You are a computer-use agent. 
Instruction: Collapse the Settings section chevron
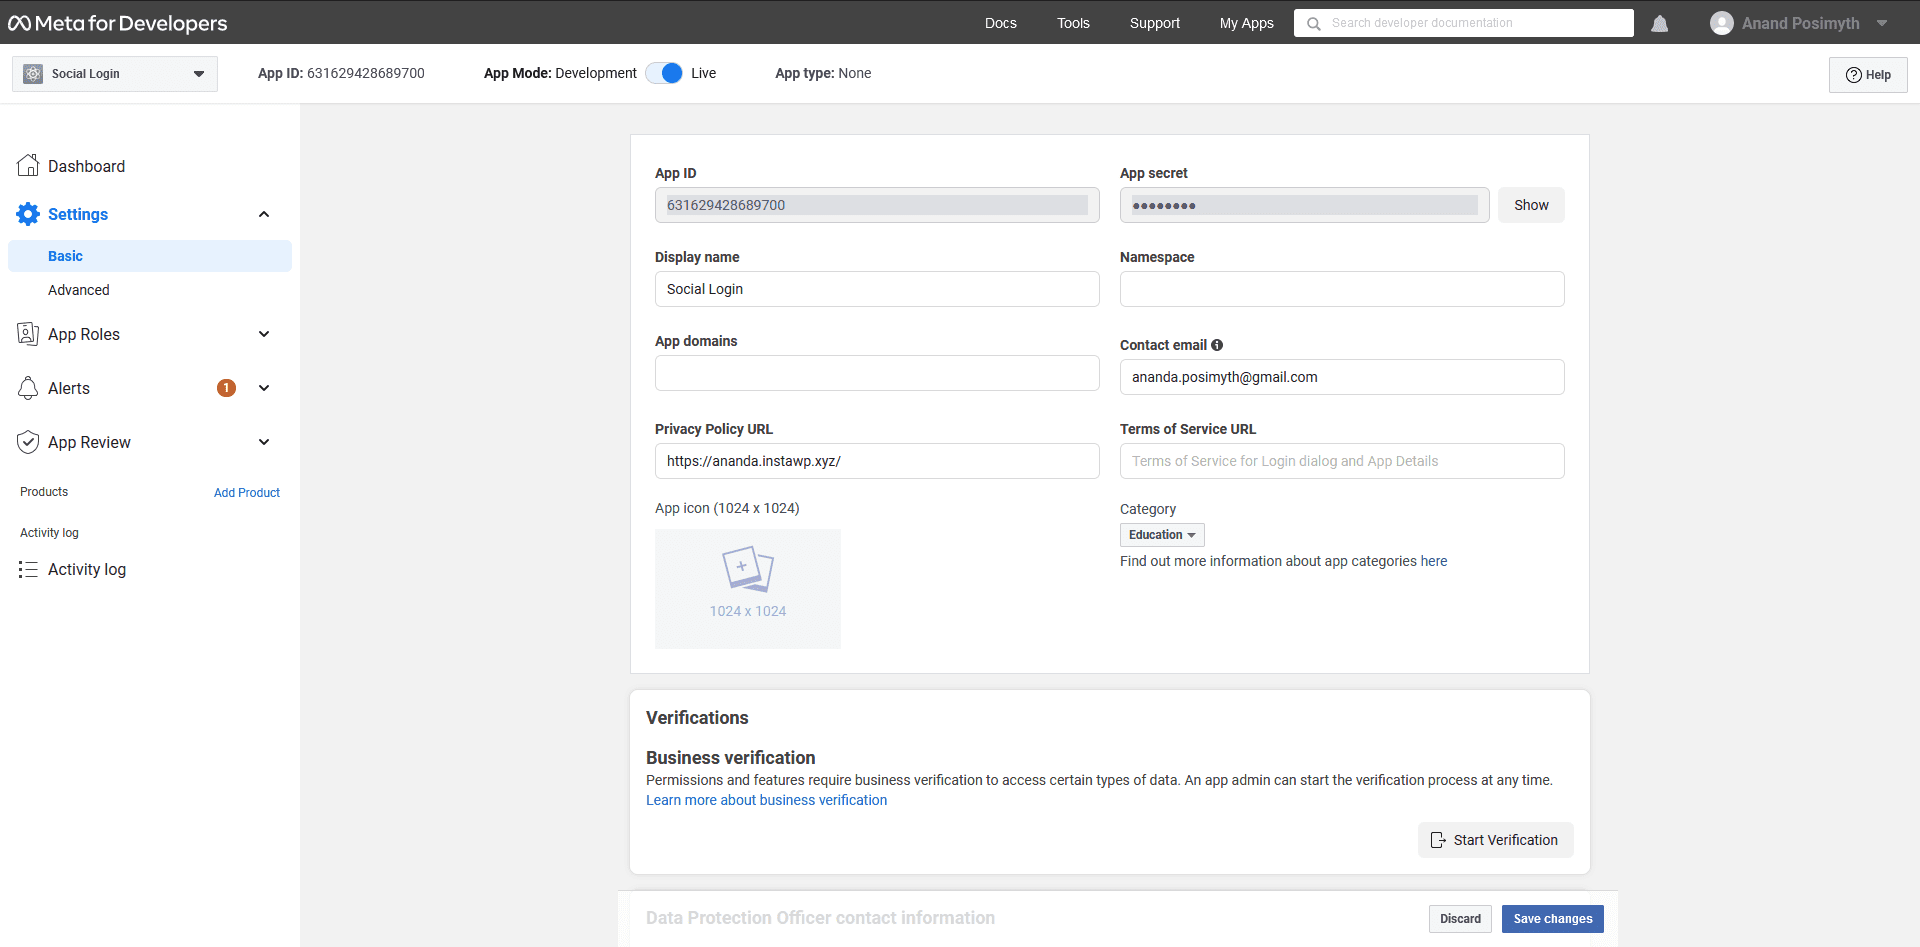coord(264,214)
